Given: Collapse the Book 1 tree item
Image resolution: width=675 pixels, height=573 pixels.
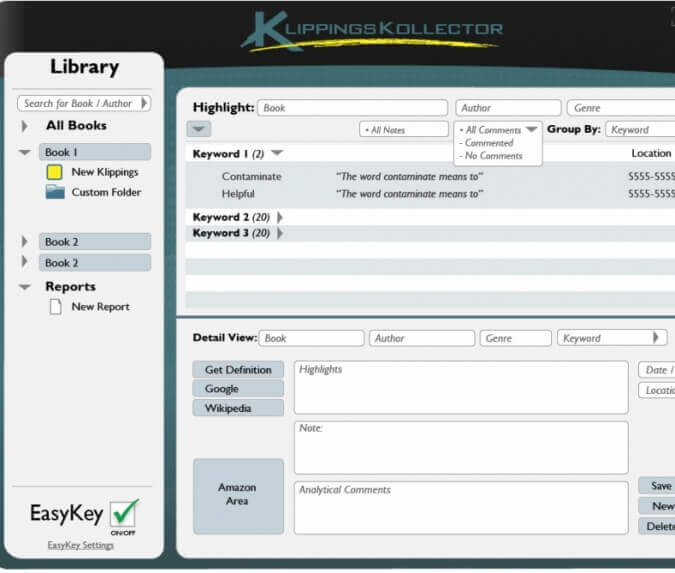Looking at the screenshot, I should pyautogui.click(x=25, y=153).
